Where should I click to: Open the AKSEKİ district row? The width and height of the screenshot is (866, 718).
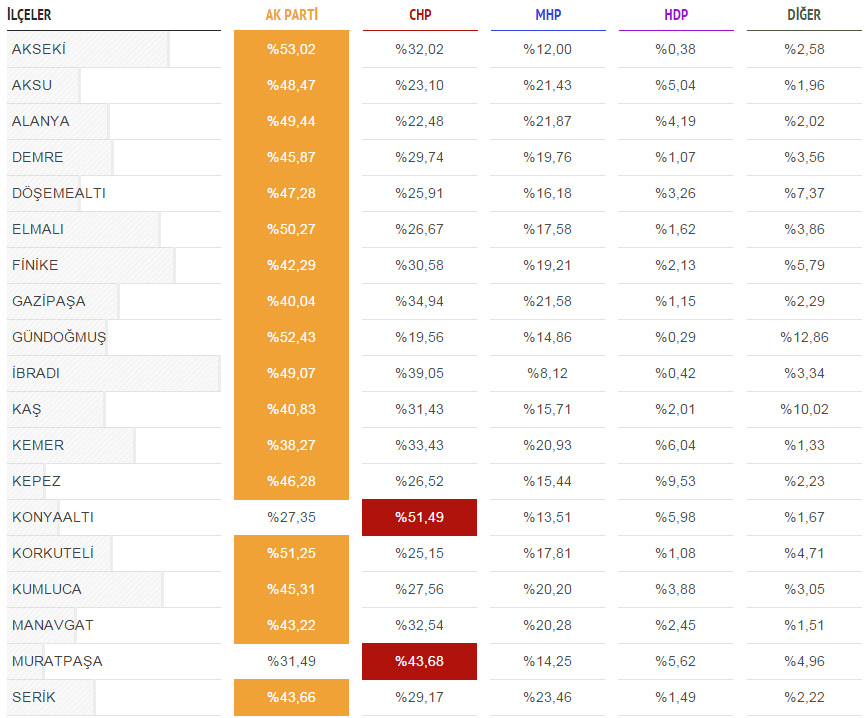(434, 49)
